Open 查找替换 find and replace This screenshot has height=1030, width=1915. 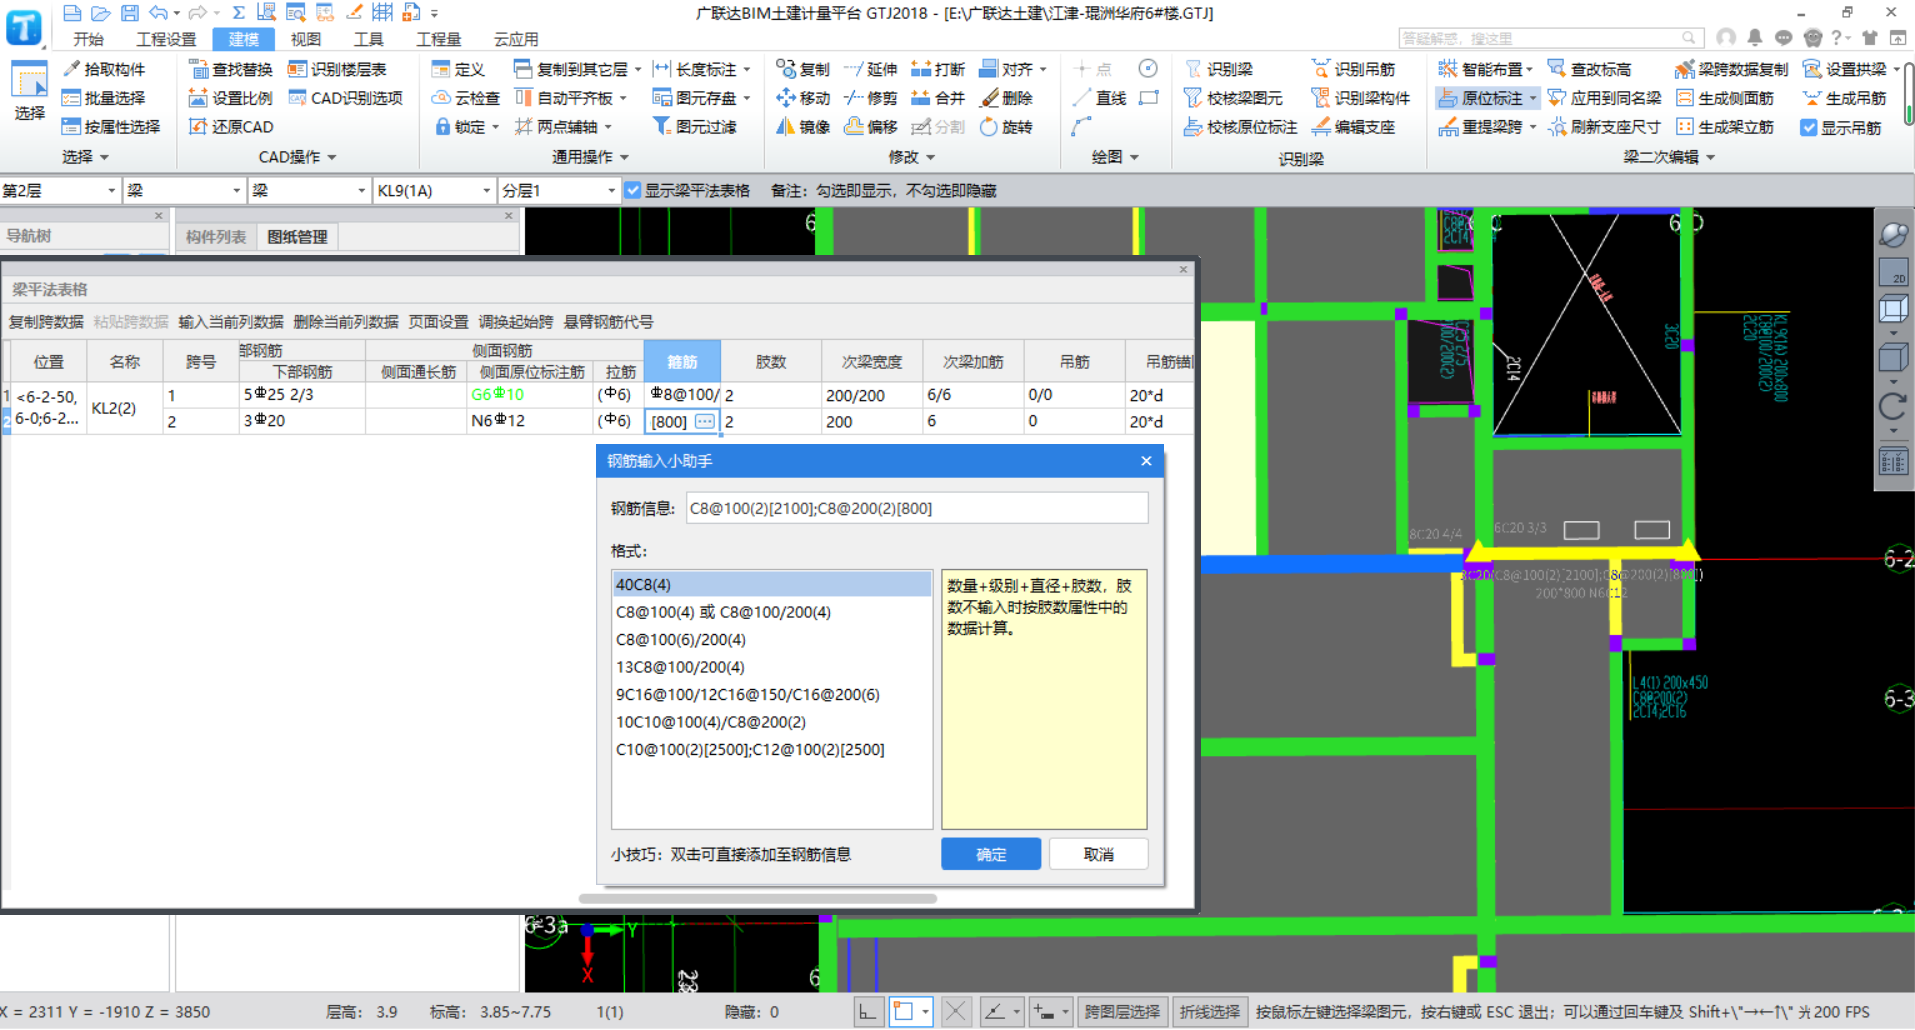(231, 69)
